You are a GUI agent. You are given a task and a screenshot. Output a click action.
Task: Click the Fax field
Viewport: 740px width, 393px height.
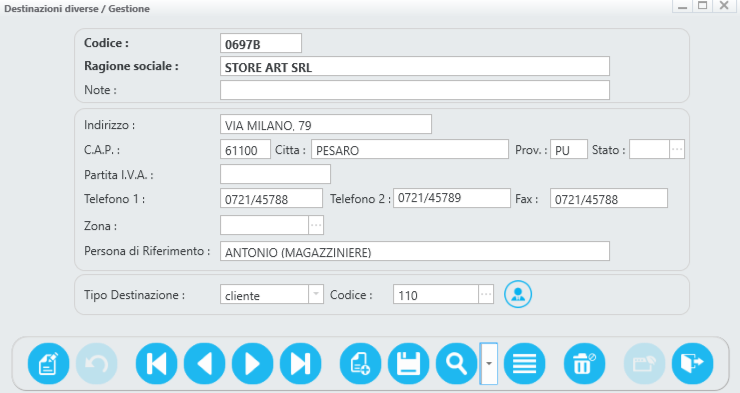[x=609, y=198]
